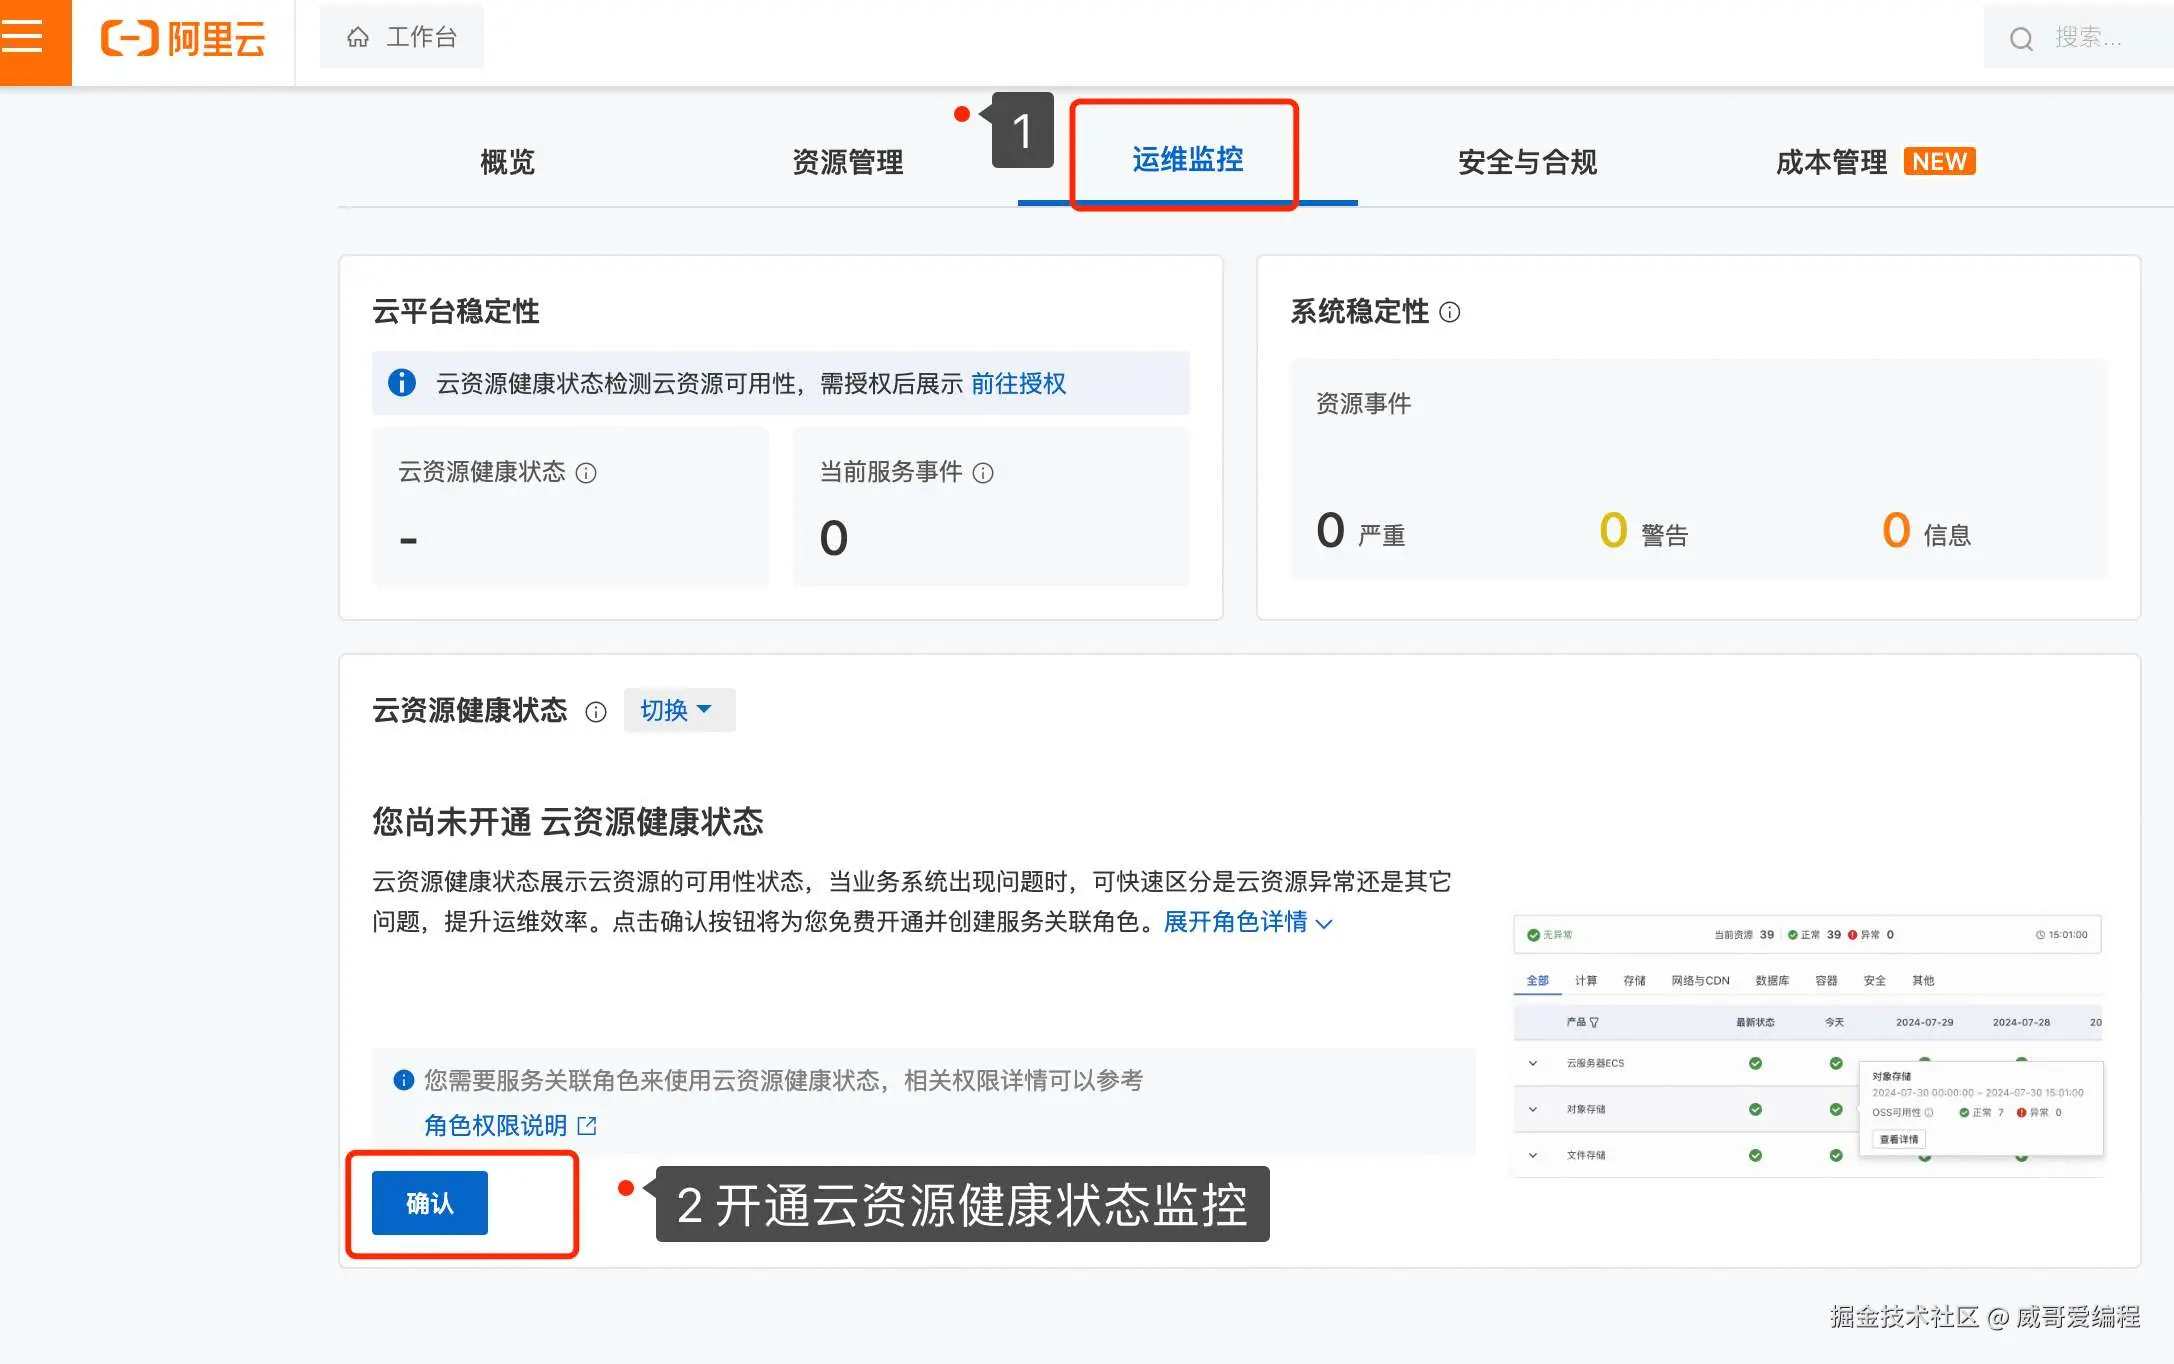This screenshot has height=1364, width=2174.
Task: Click the Alibaba Cloud logo
Action: point(184,39)
